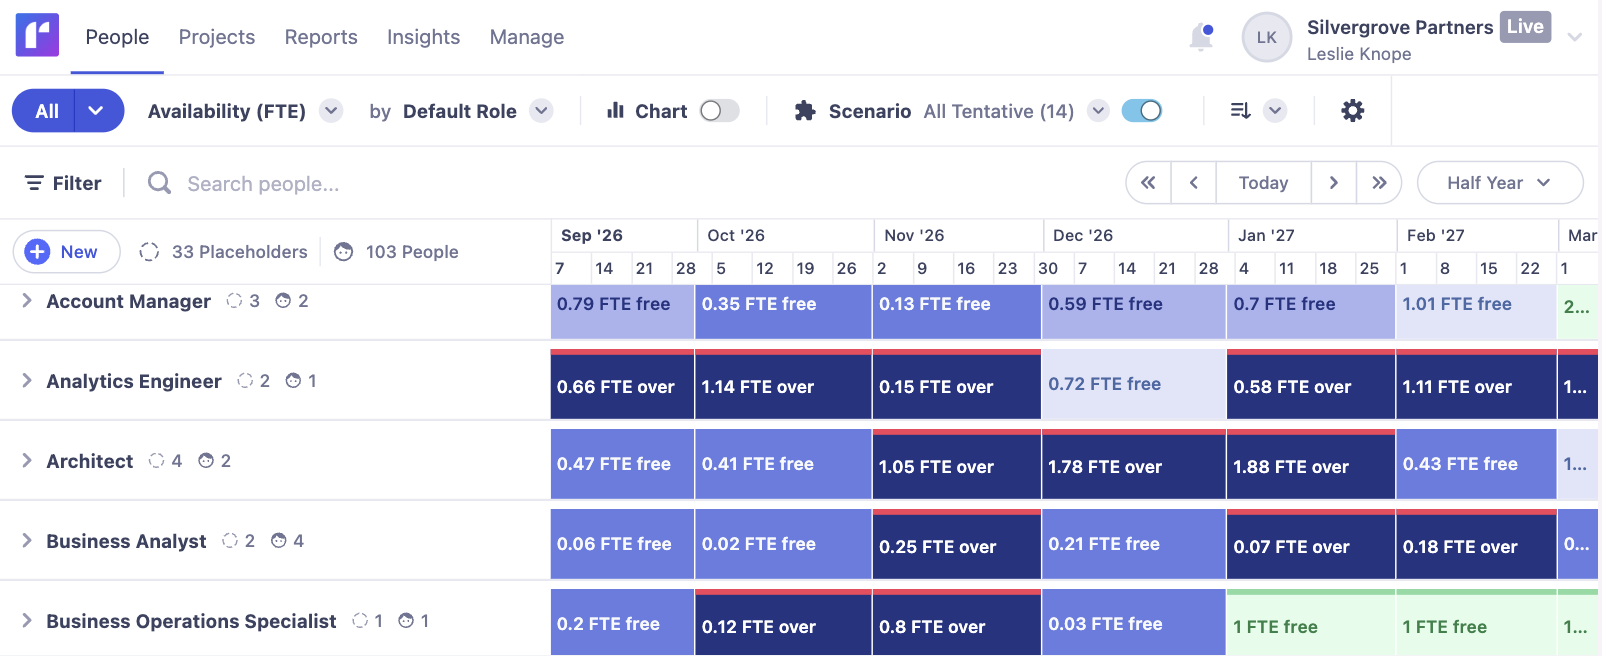The width and height of the screenshot is (1602, 656).
Task: Click Architect 1.78 FTE over cell
Action: [1134, 464]
